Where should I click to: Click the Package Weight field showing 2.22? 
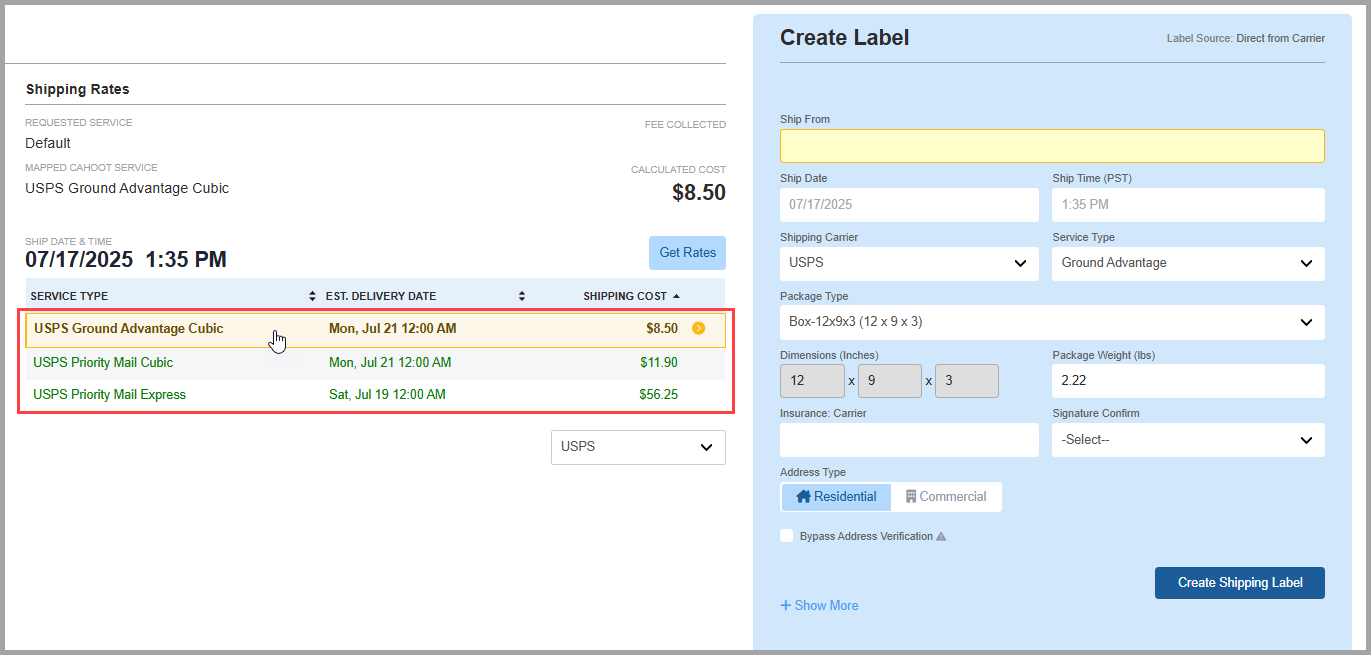tap(1188, 381)
